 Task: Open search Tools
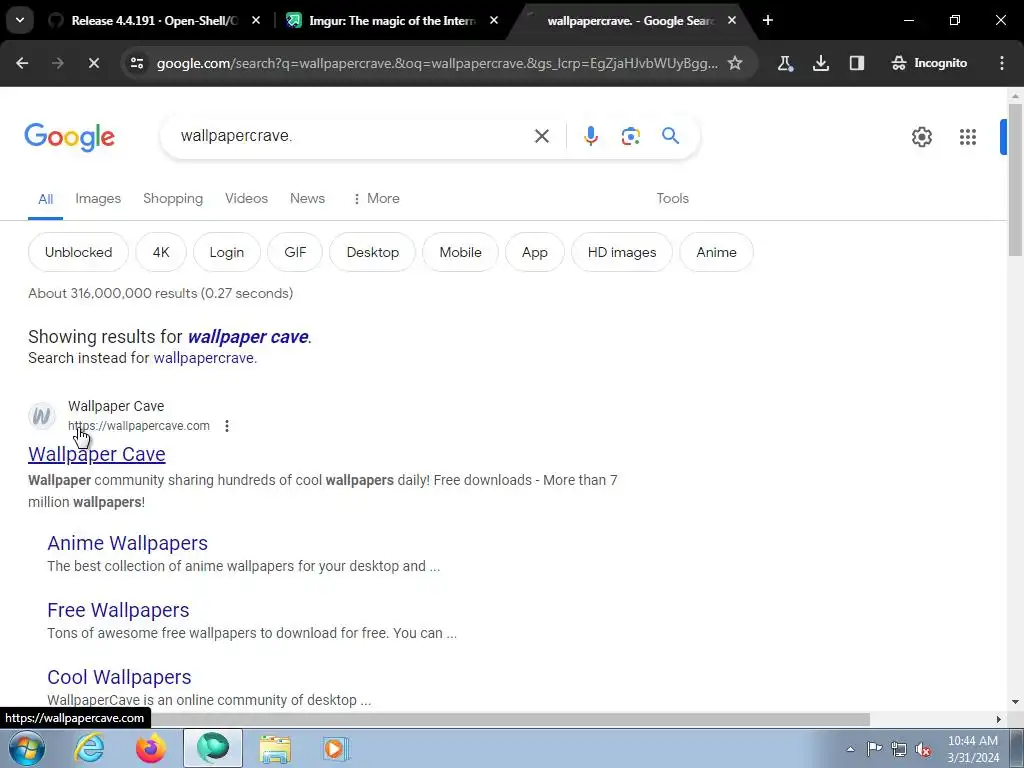pos(672,199)
